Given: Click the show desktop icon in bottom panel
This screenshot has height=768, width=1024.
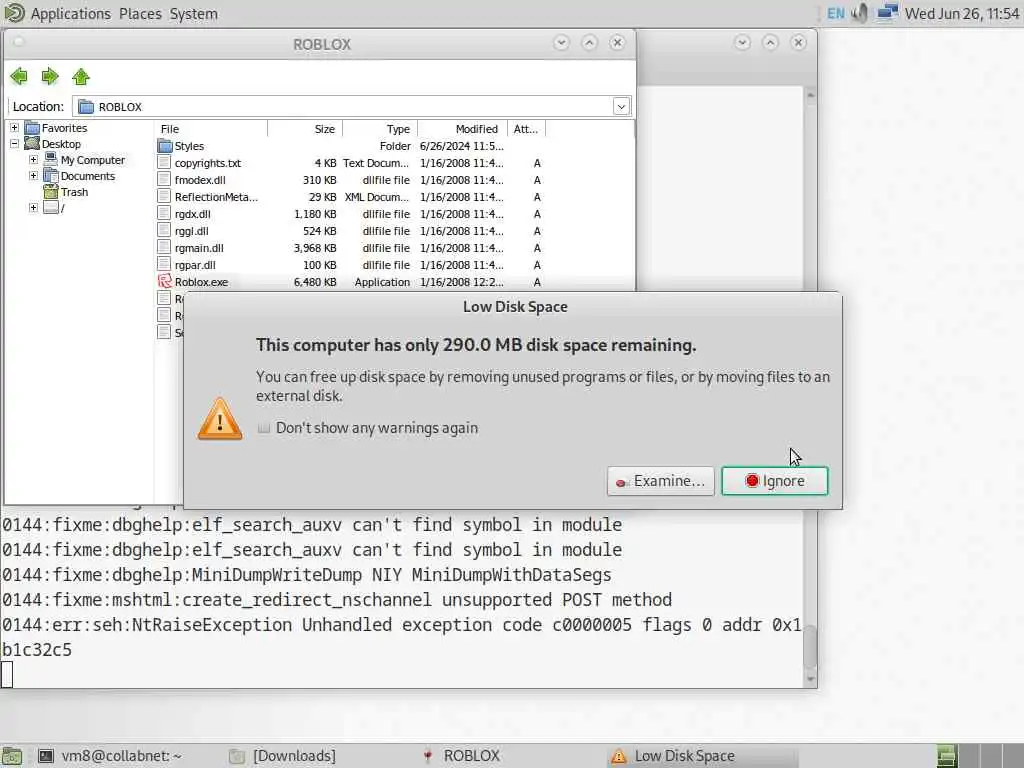Looking at the screenshot, I should click(12, 756).
